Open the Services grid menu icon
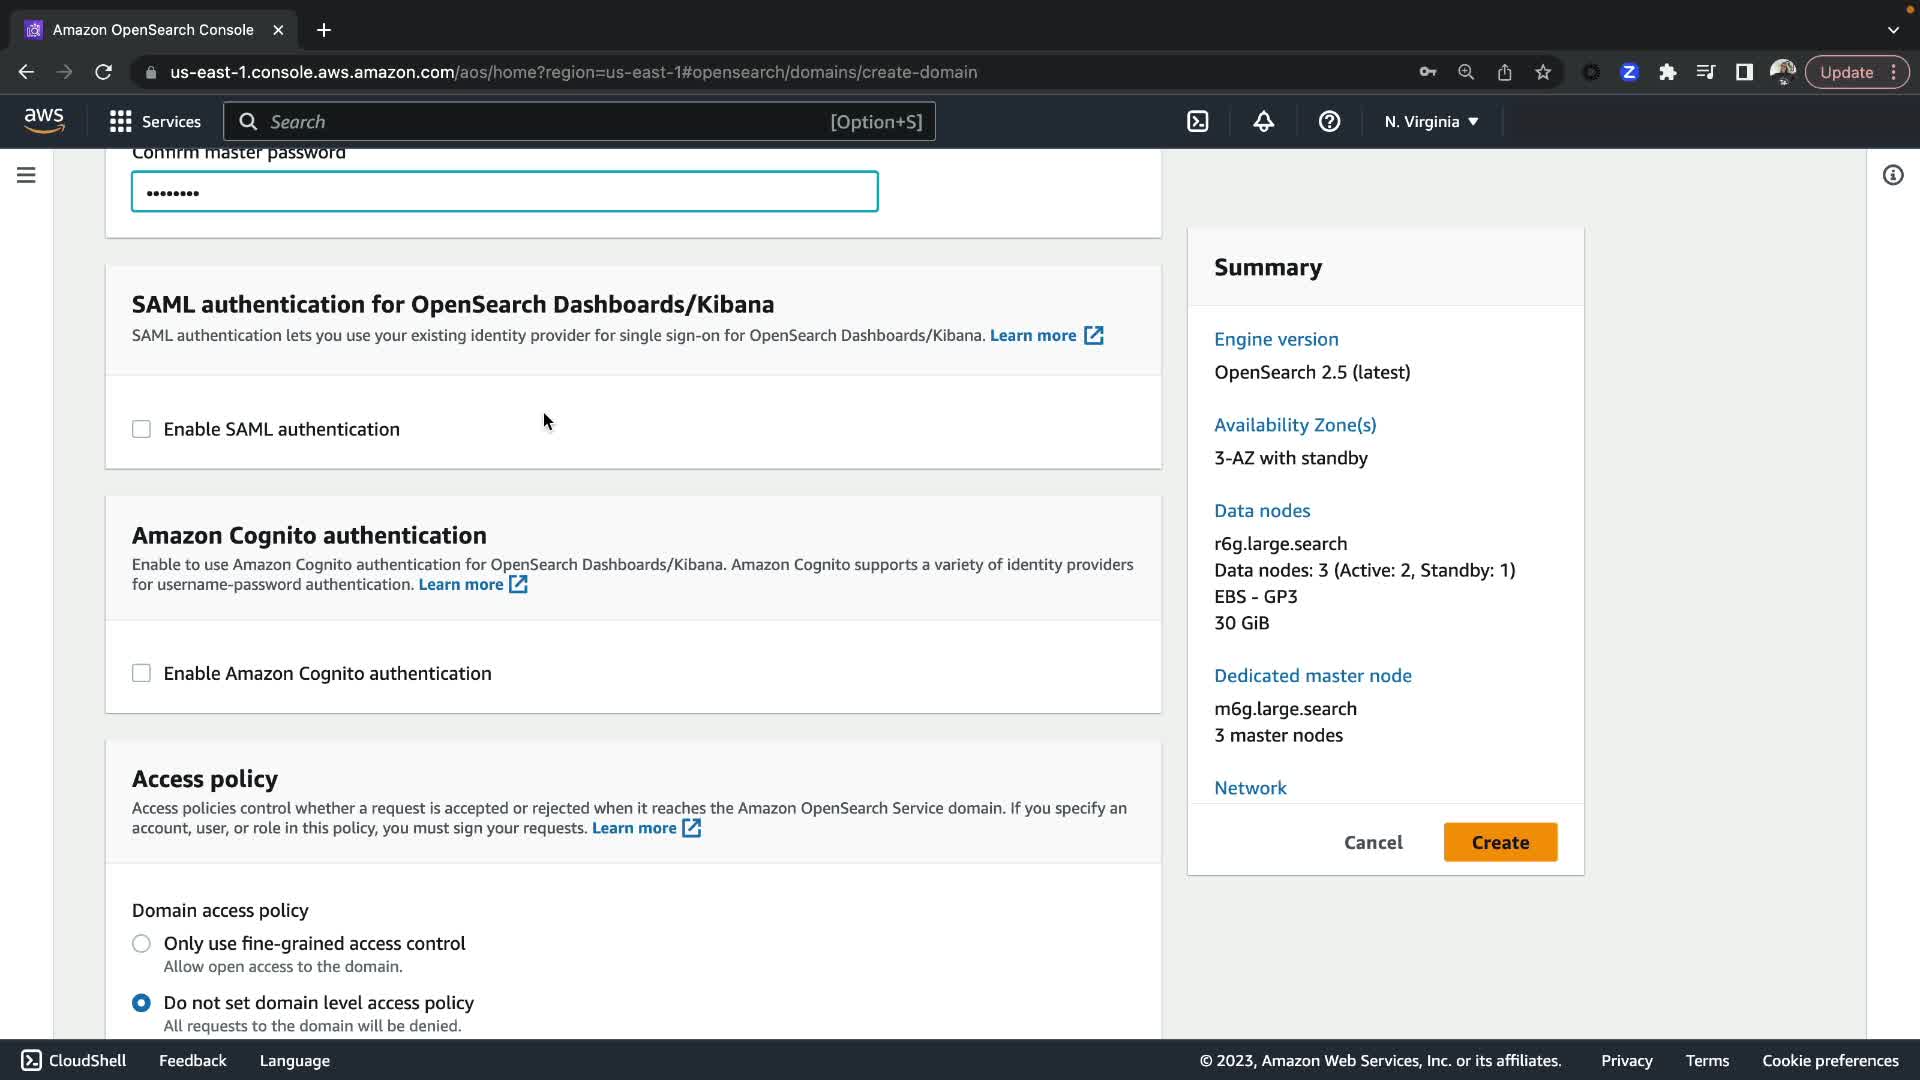 121,122
